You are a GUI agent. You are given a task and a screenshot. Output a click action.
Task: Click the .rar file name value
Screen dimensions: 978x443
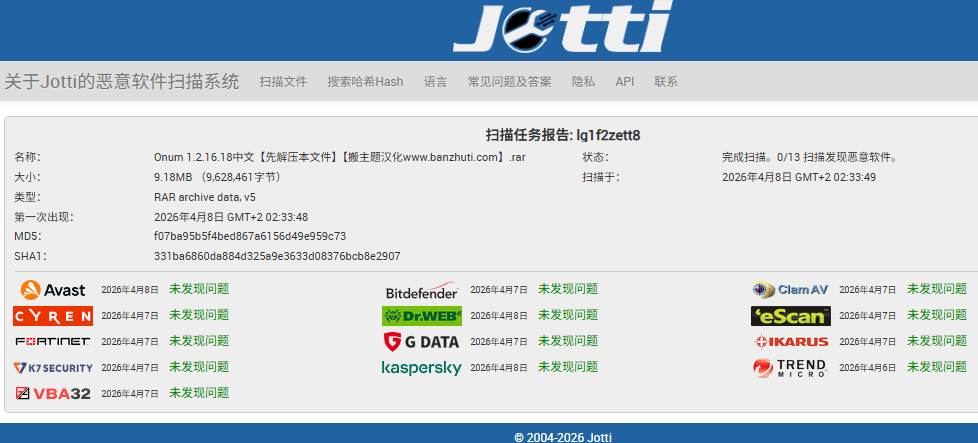(x=340, y=157)
